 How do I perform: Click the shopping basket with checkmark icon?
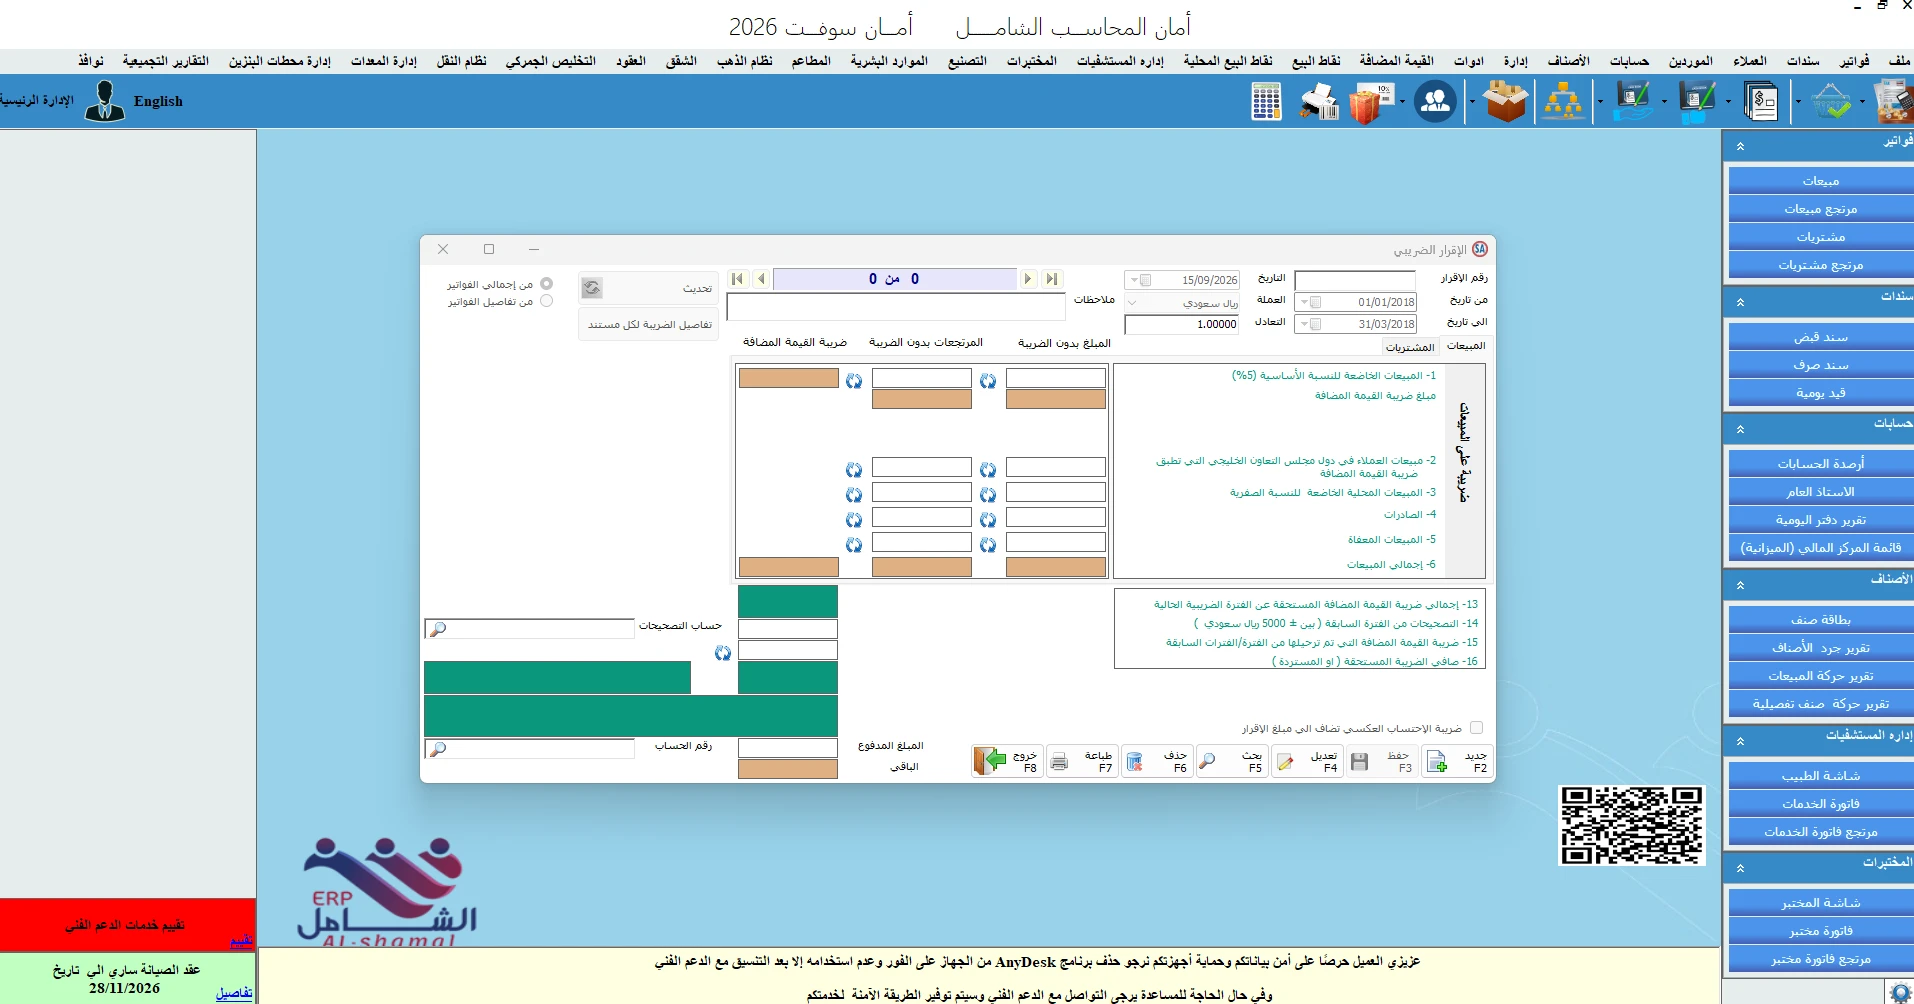tap(1832, 102)
